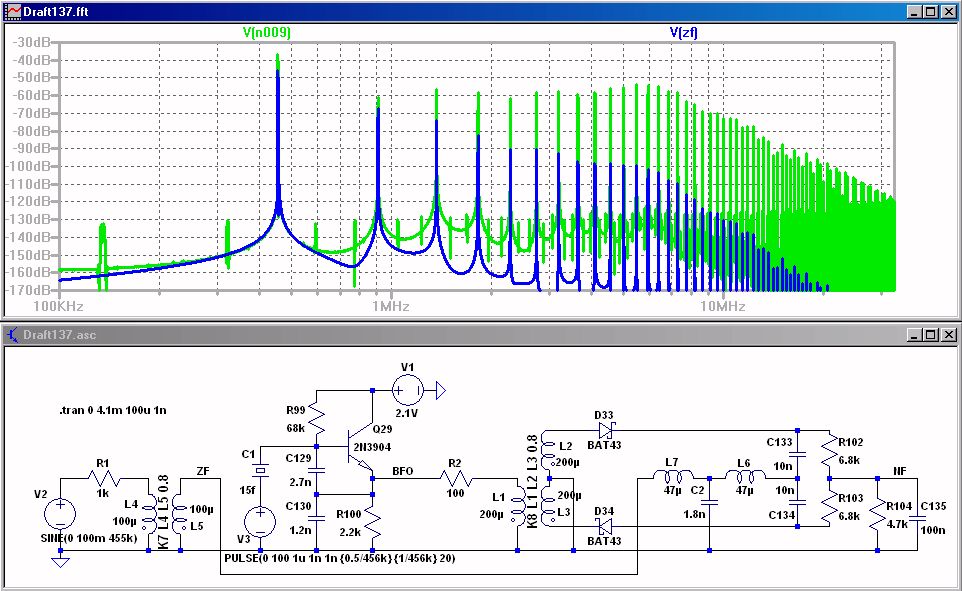The height and width of the screenshot is (591, 962).
Task: Select the V2 sine voltage source symbol
Action: (x=60, y=513)
